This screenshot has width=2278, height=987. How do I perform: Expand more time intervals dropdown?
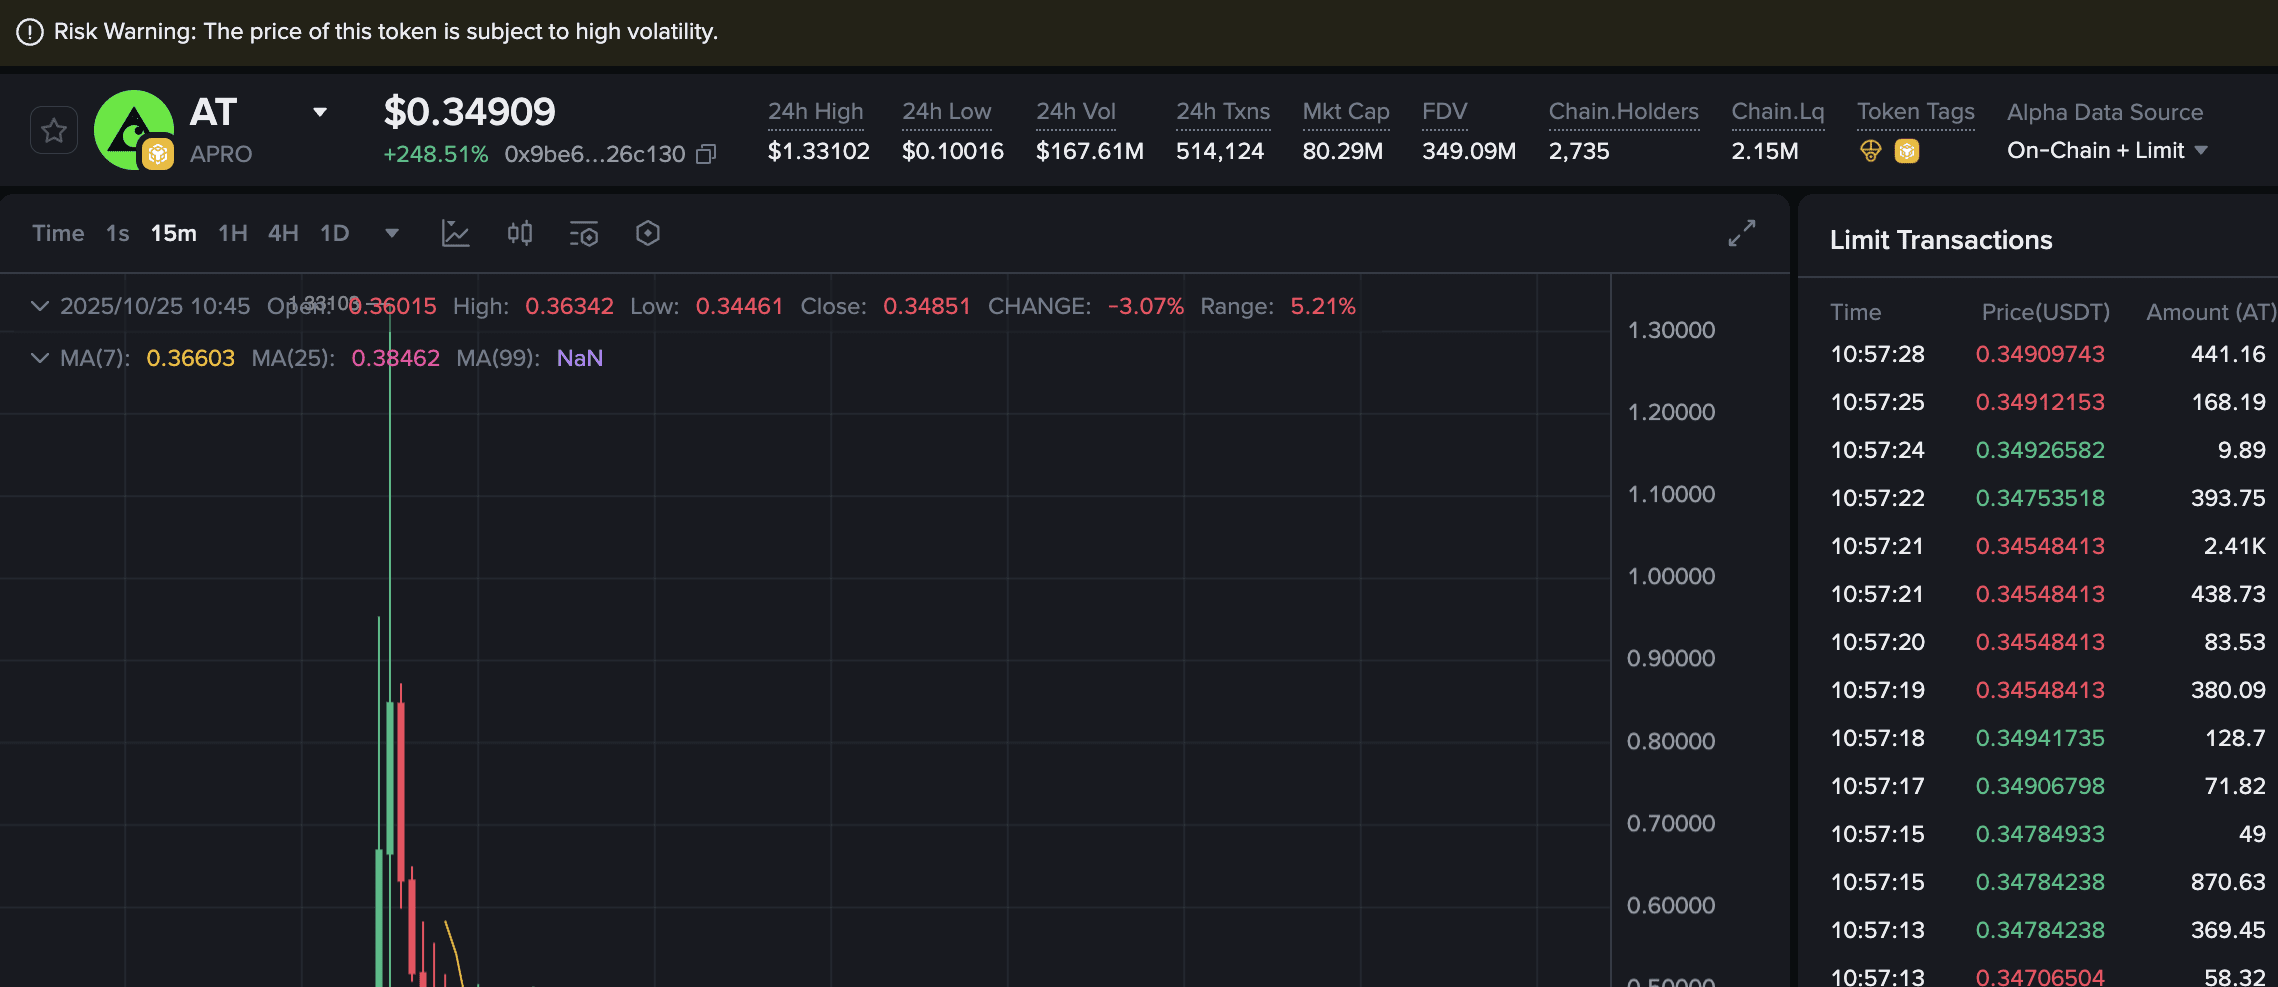pos(392,233)
